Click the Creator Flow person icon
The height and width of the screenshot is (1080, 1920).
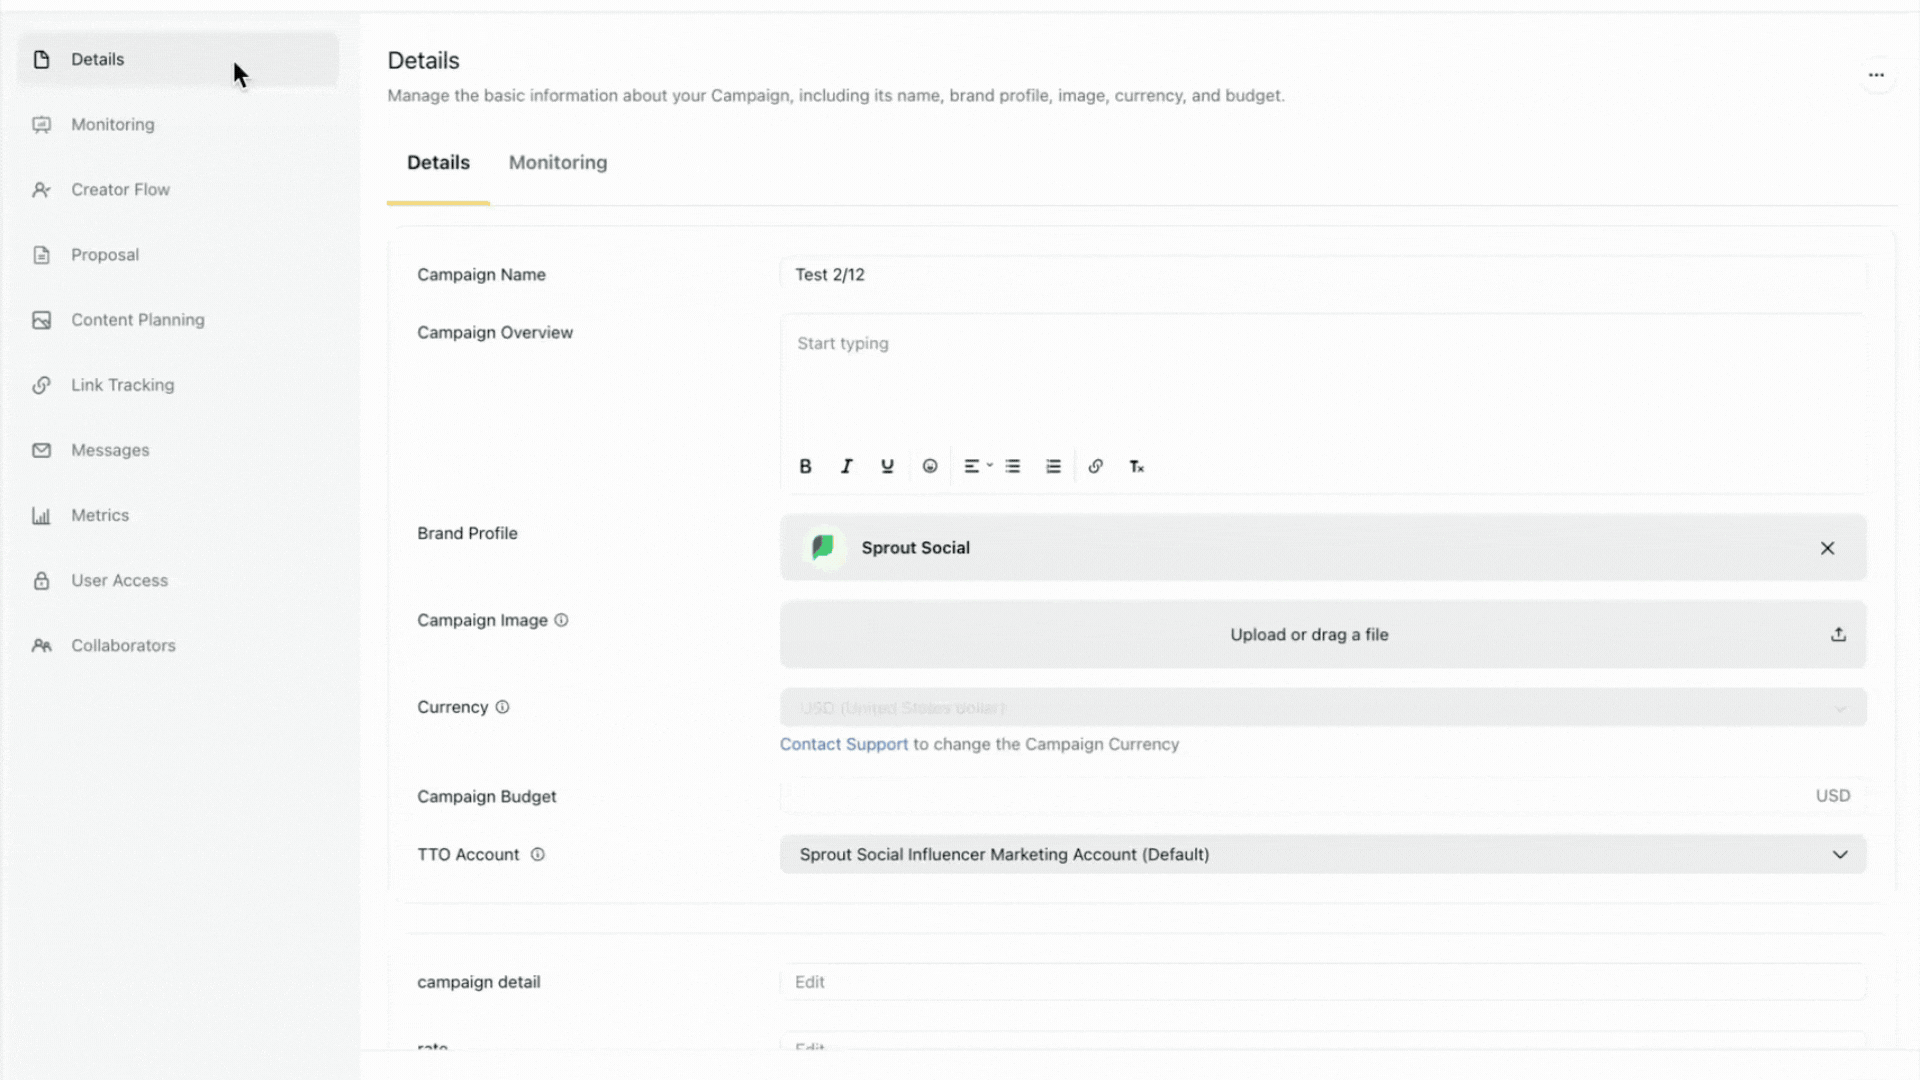41,190
